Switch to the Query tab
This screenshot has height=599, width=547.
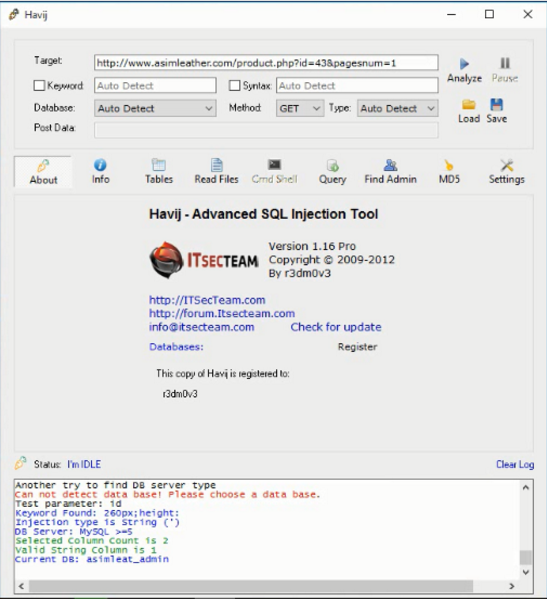[332, 172]
